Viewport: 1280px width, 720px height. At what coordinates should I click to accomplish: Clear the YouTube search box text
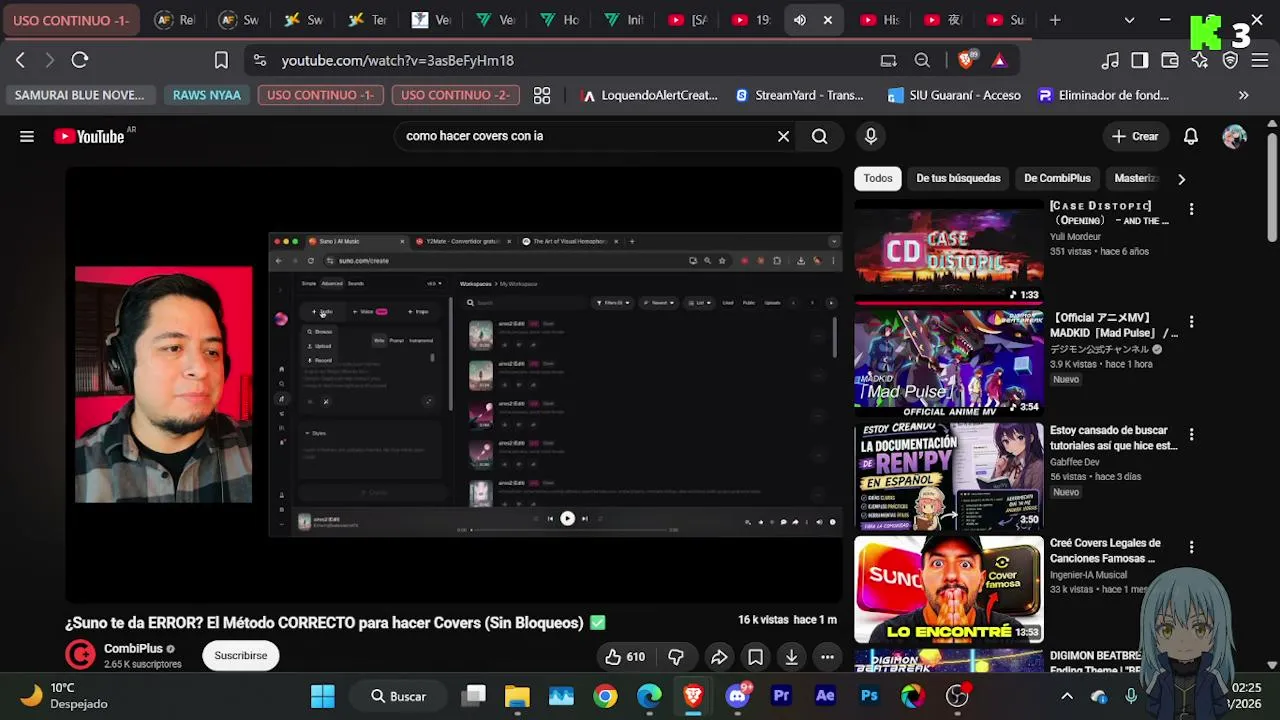coord(783,136)
